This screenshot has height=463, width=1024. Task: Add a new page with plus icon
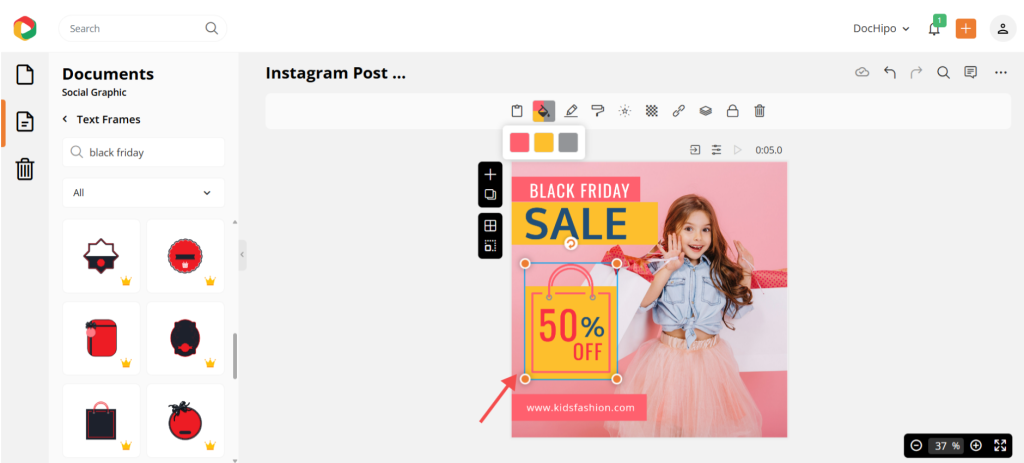click(490, 175)
